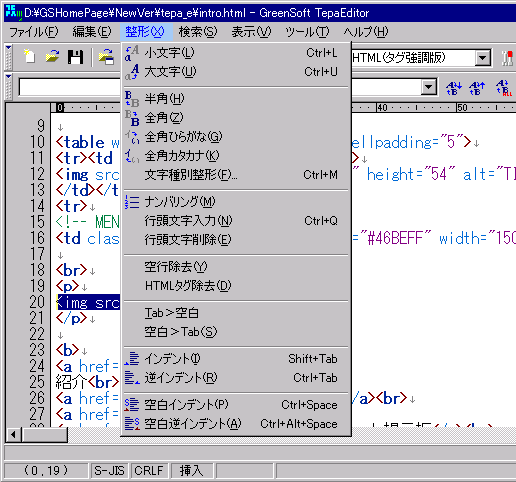The image size is (516, 482).
Task: Select 逆インデント(R) unindent item
Action: (x=236, y=378)
